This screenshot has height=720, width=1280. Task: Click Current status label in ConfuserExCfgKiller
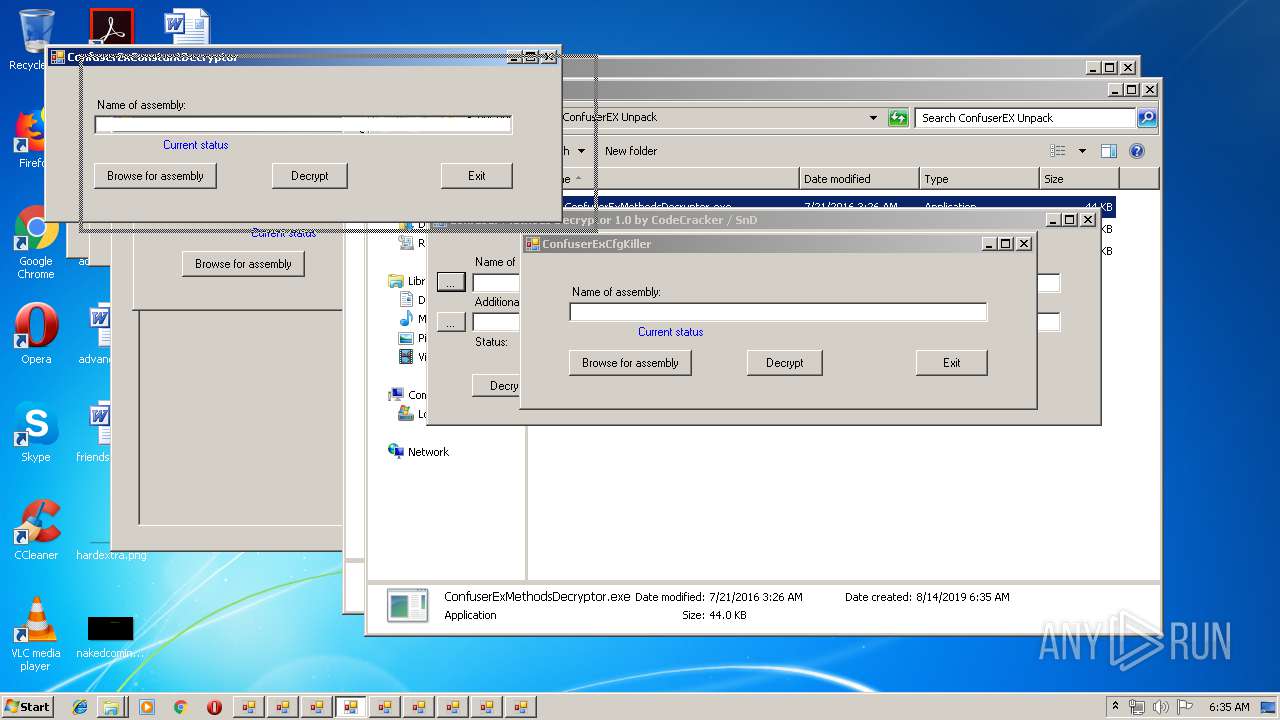click(x=671, y=332)
